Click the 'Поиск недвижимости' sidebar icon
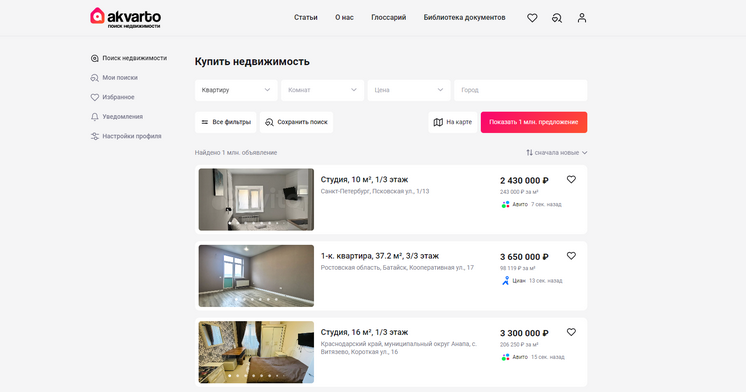The width and height of the screenshot is (746, 392). (95, 59)
